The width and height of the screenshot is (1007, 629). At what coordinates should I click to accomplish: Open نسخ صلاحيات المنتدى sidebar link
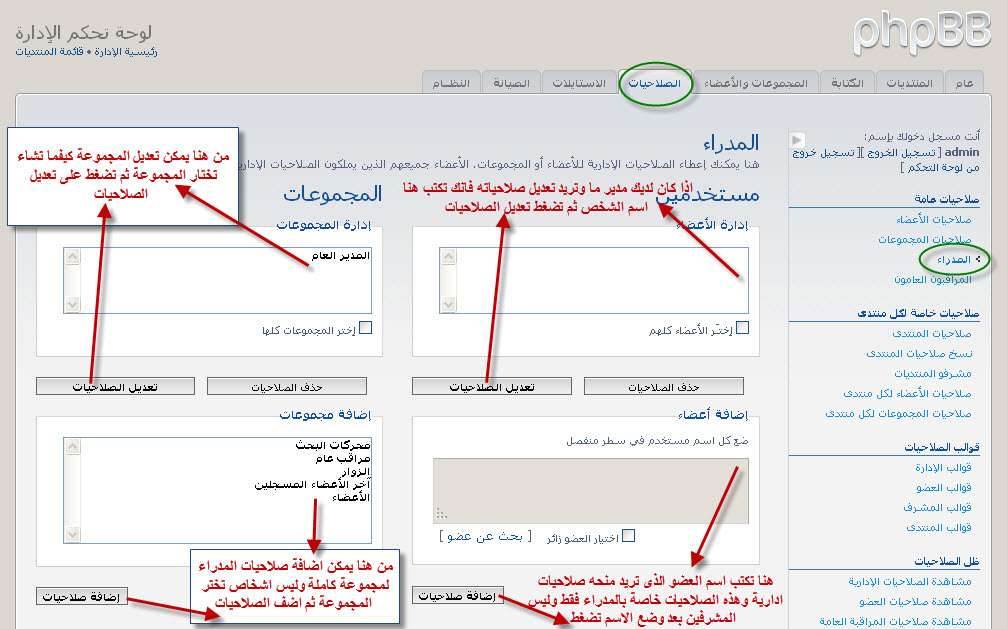[x=919, y=353]
